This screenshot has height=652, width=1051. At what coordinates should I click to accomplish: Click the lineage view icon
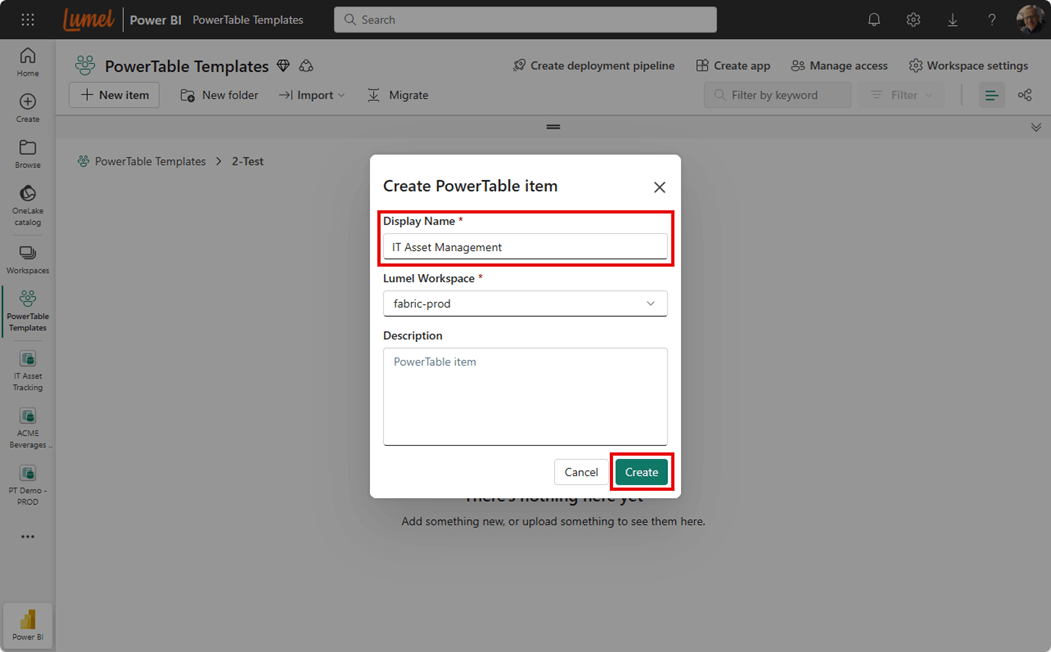point(1024,95)
